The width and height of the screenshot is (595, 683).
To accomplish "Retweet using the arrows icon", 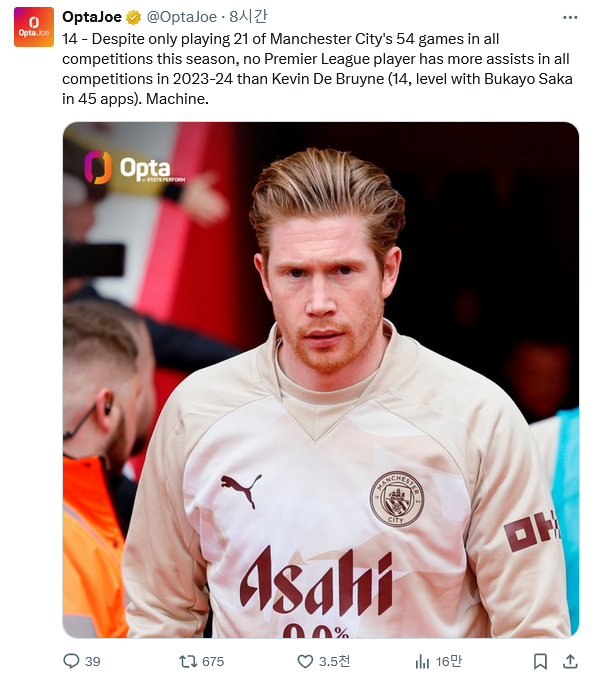I will (x=188, y=661).
